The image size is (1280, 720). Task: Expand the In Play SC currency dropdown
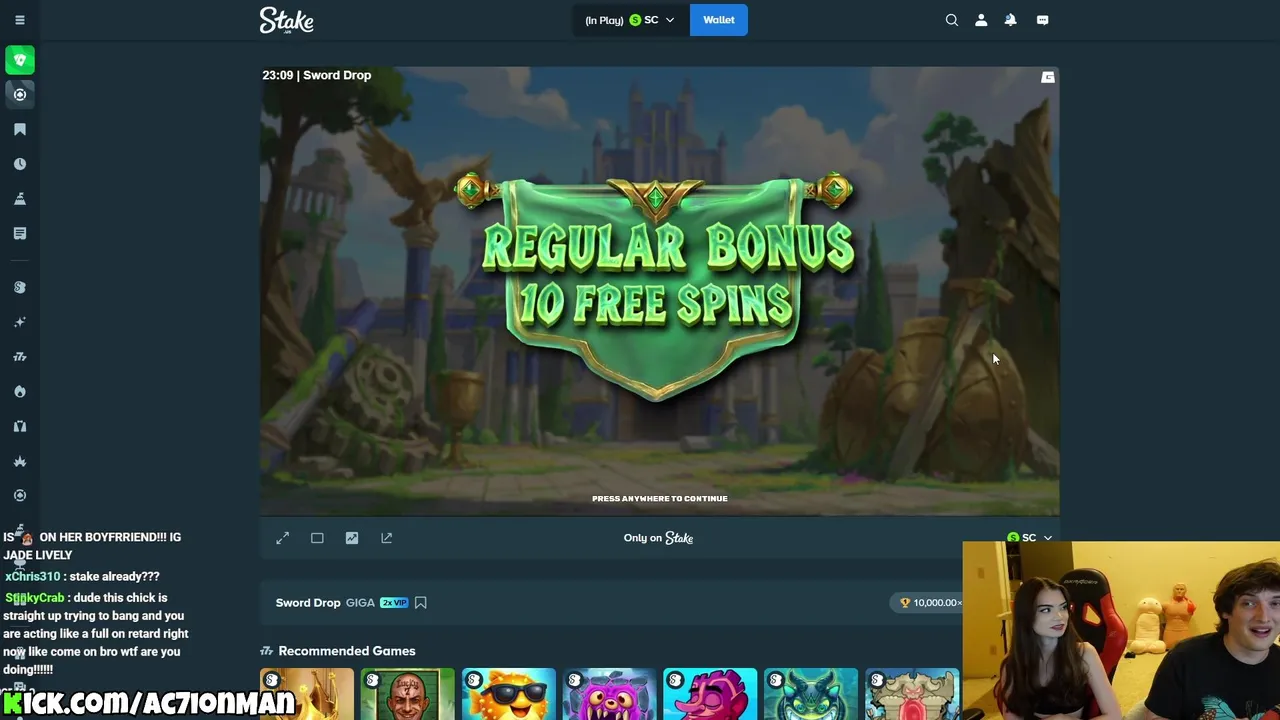tap(630, 20)
